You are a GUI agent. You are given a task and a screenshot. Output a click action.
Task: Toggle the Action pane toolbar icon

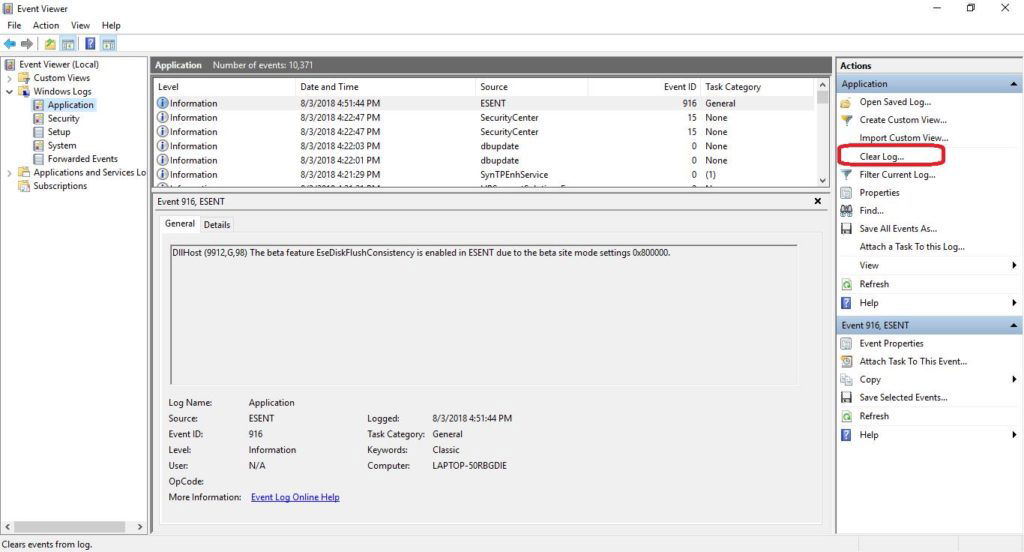click(x=108, y=44)
